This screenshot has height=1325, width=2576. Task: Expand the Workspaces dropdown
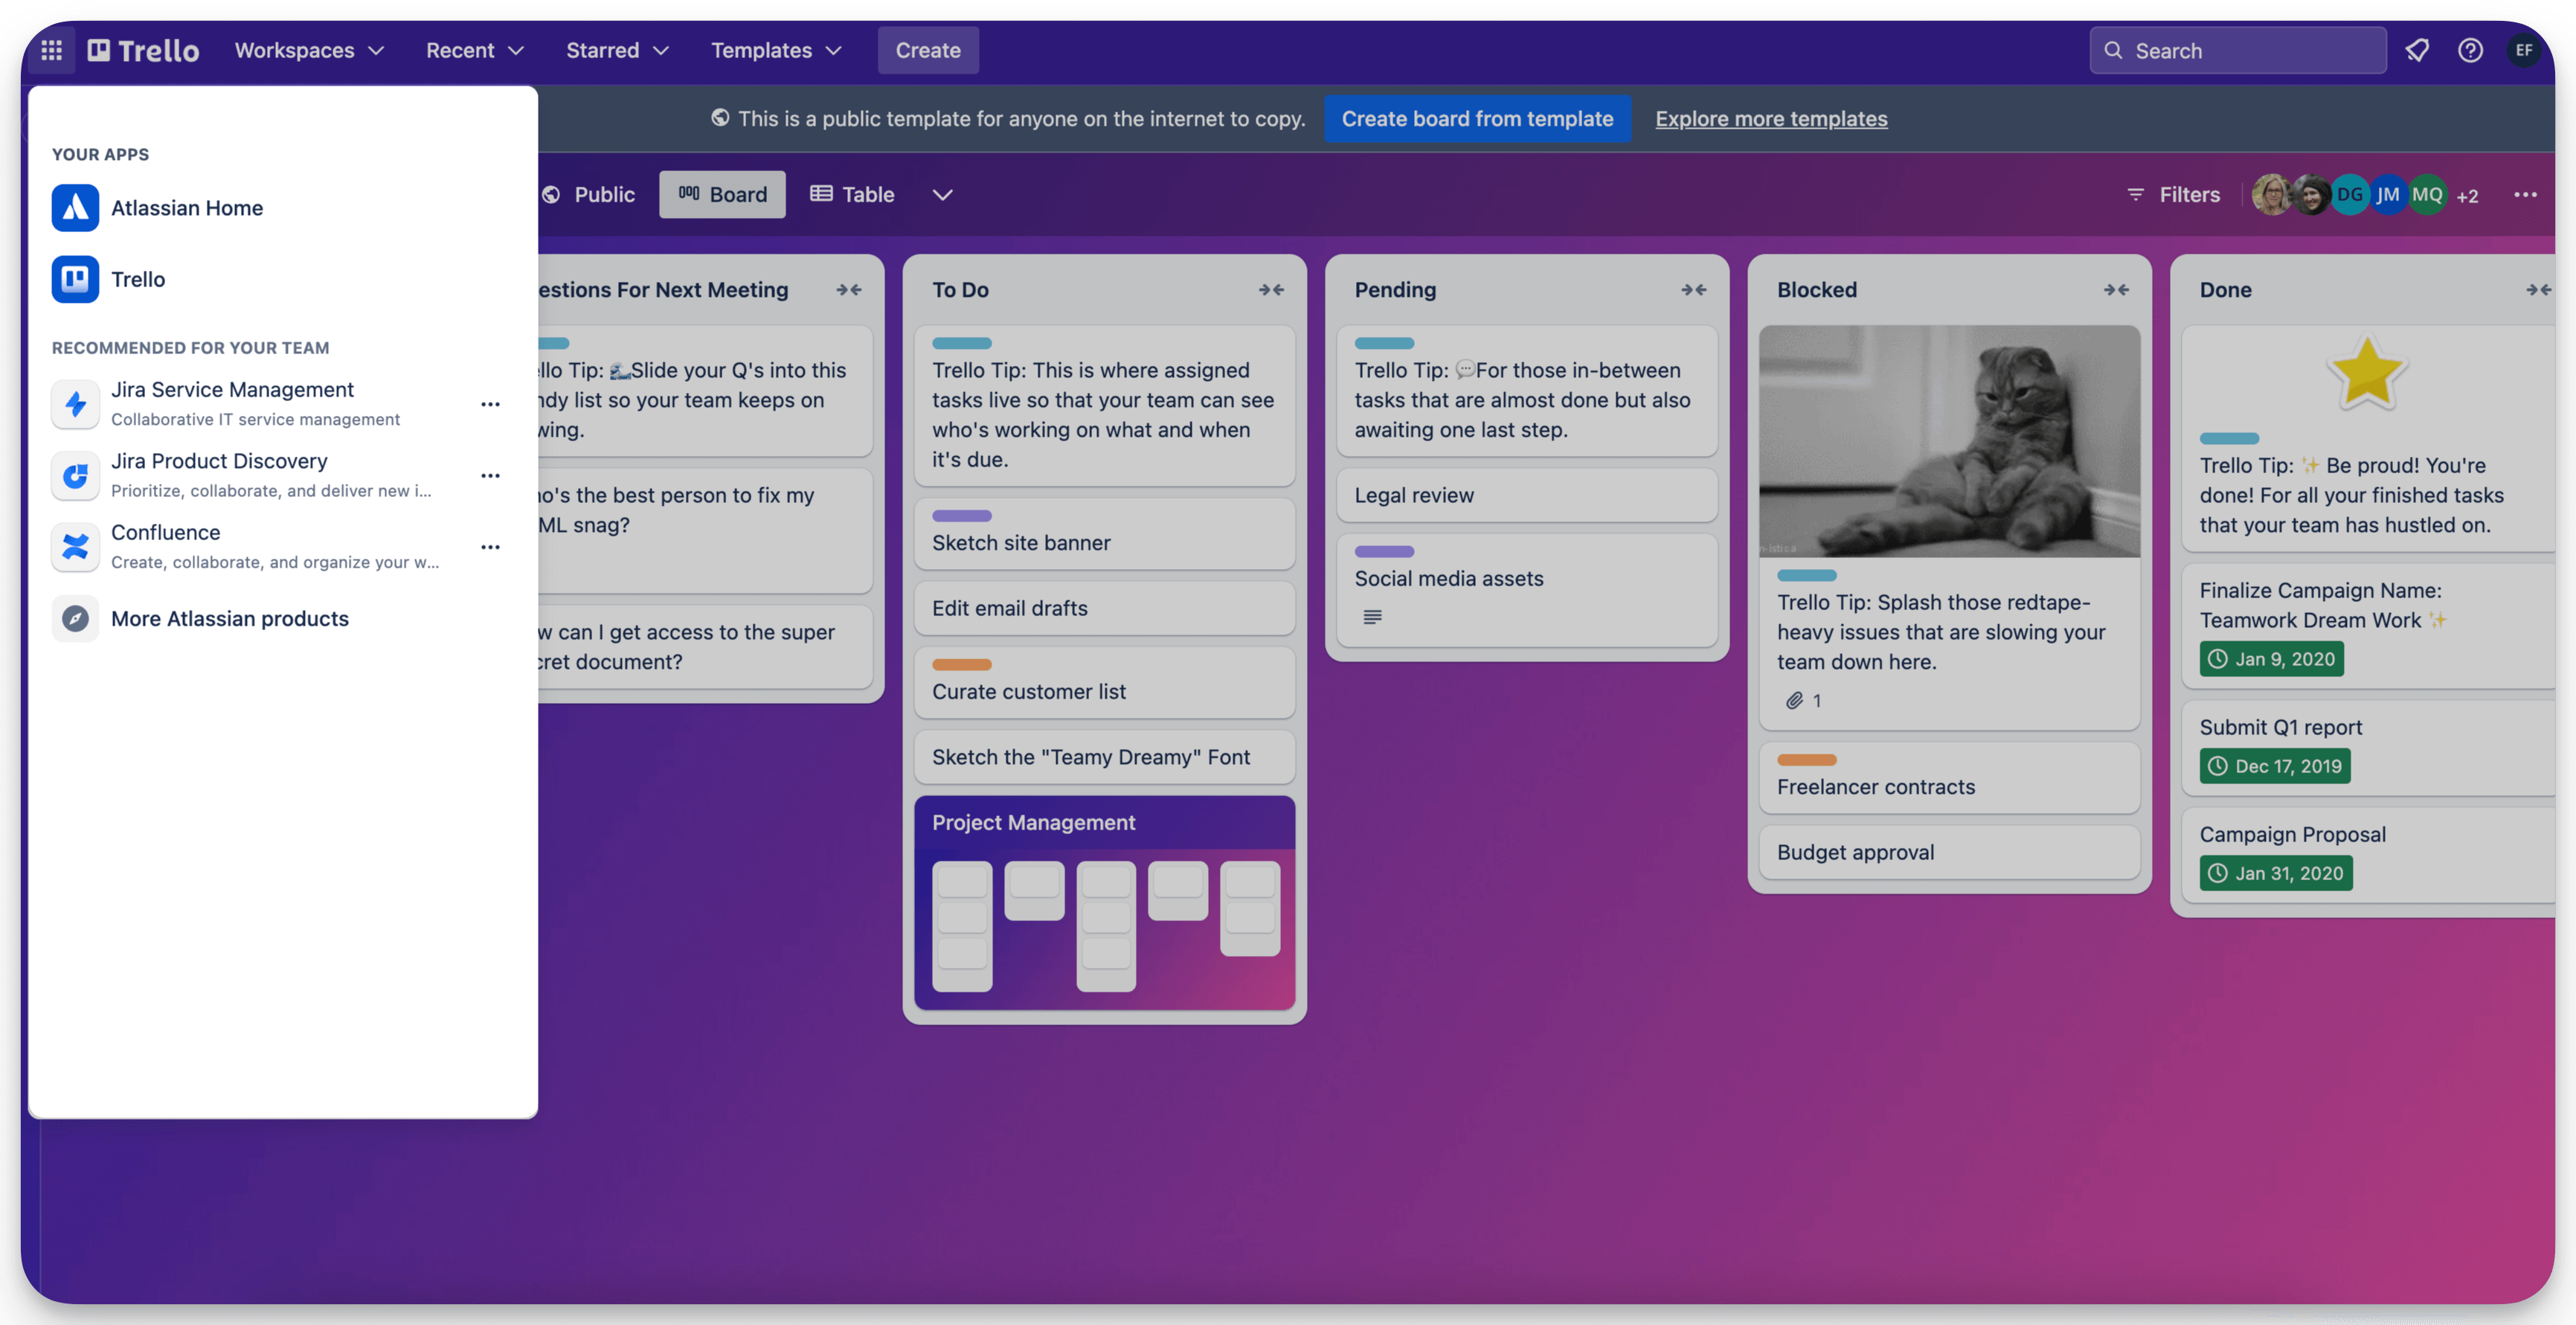coord(309,50)
